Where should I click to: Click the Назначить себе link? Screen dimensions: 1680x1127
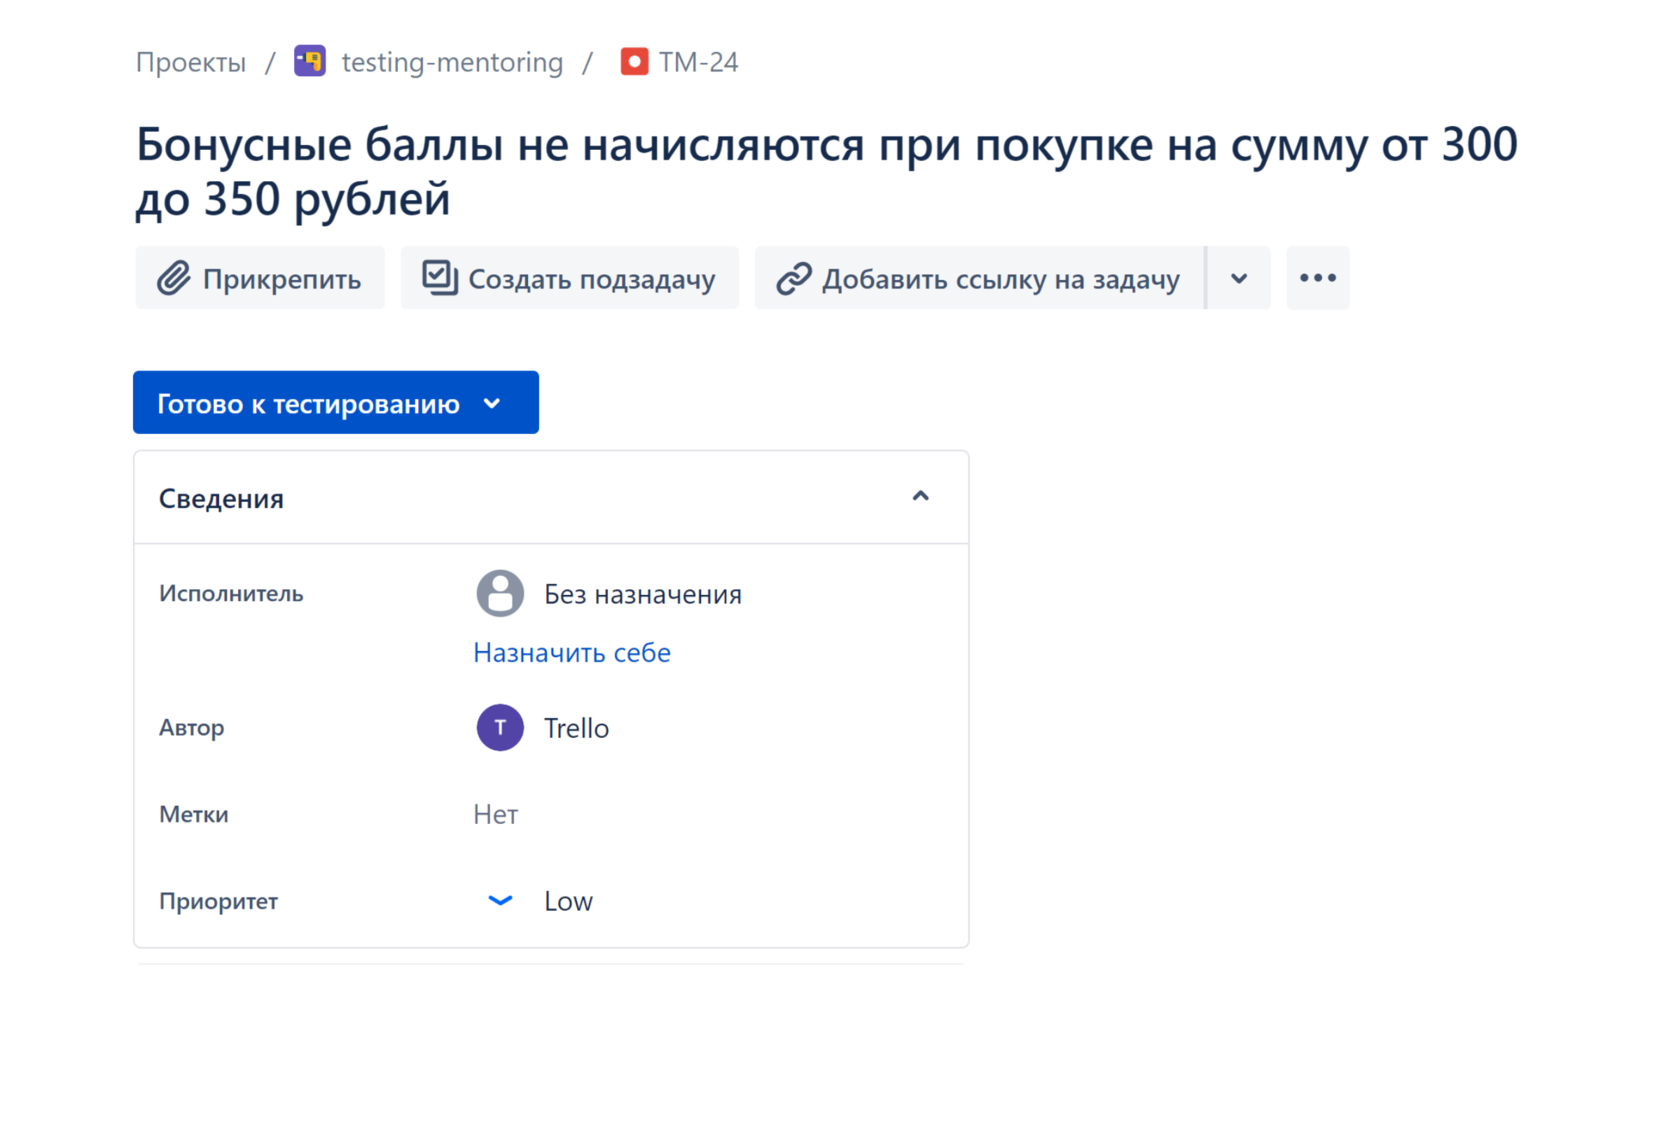(x=572, y=653)
